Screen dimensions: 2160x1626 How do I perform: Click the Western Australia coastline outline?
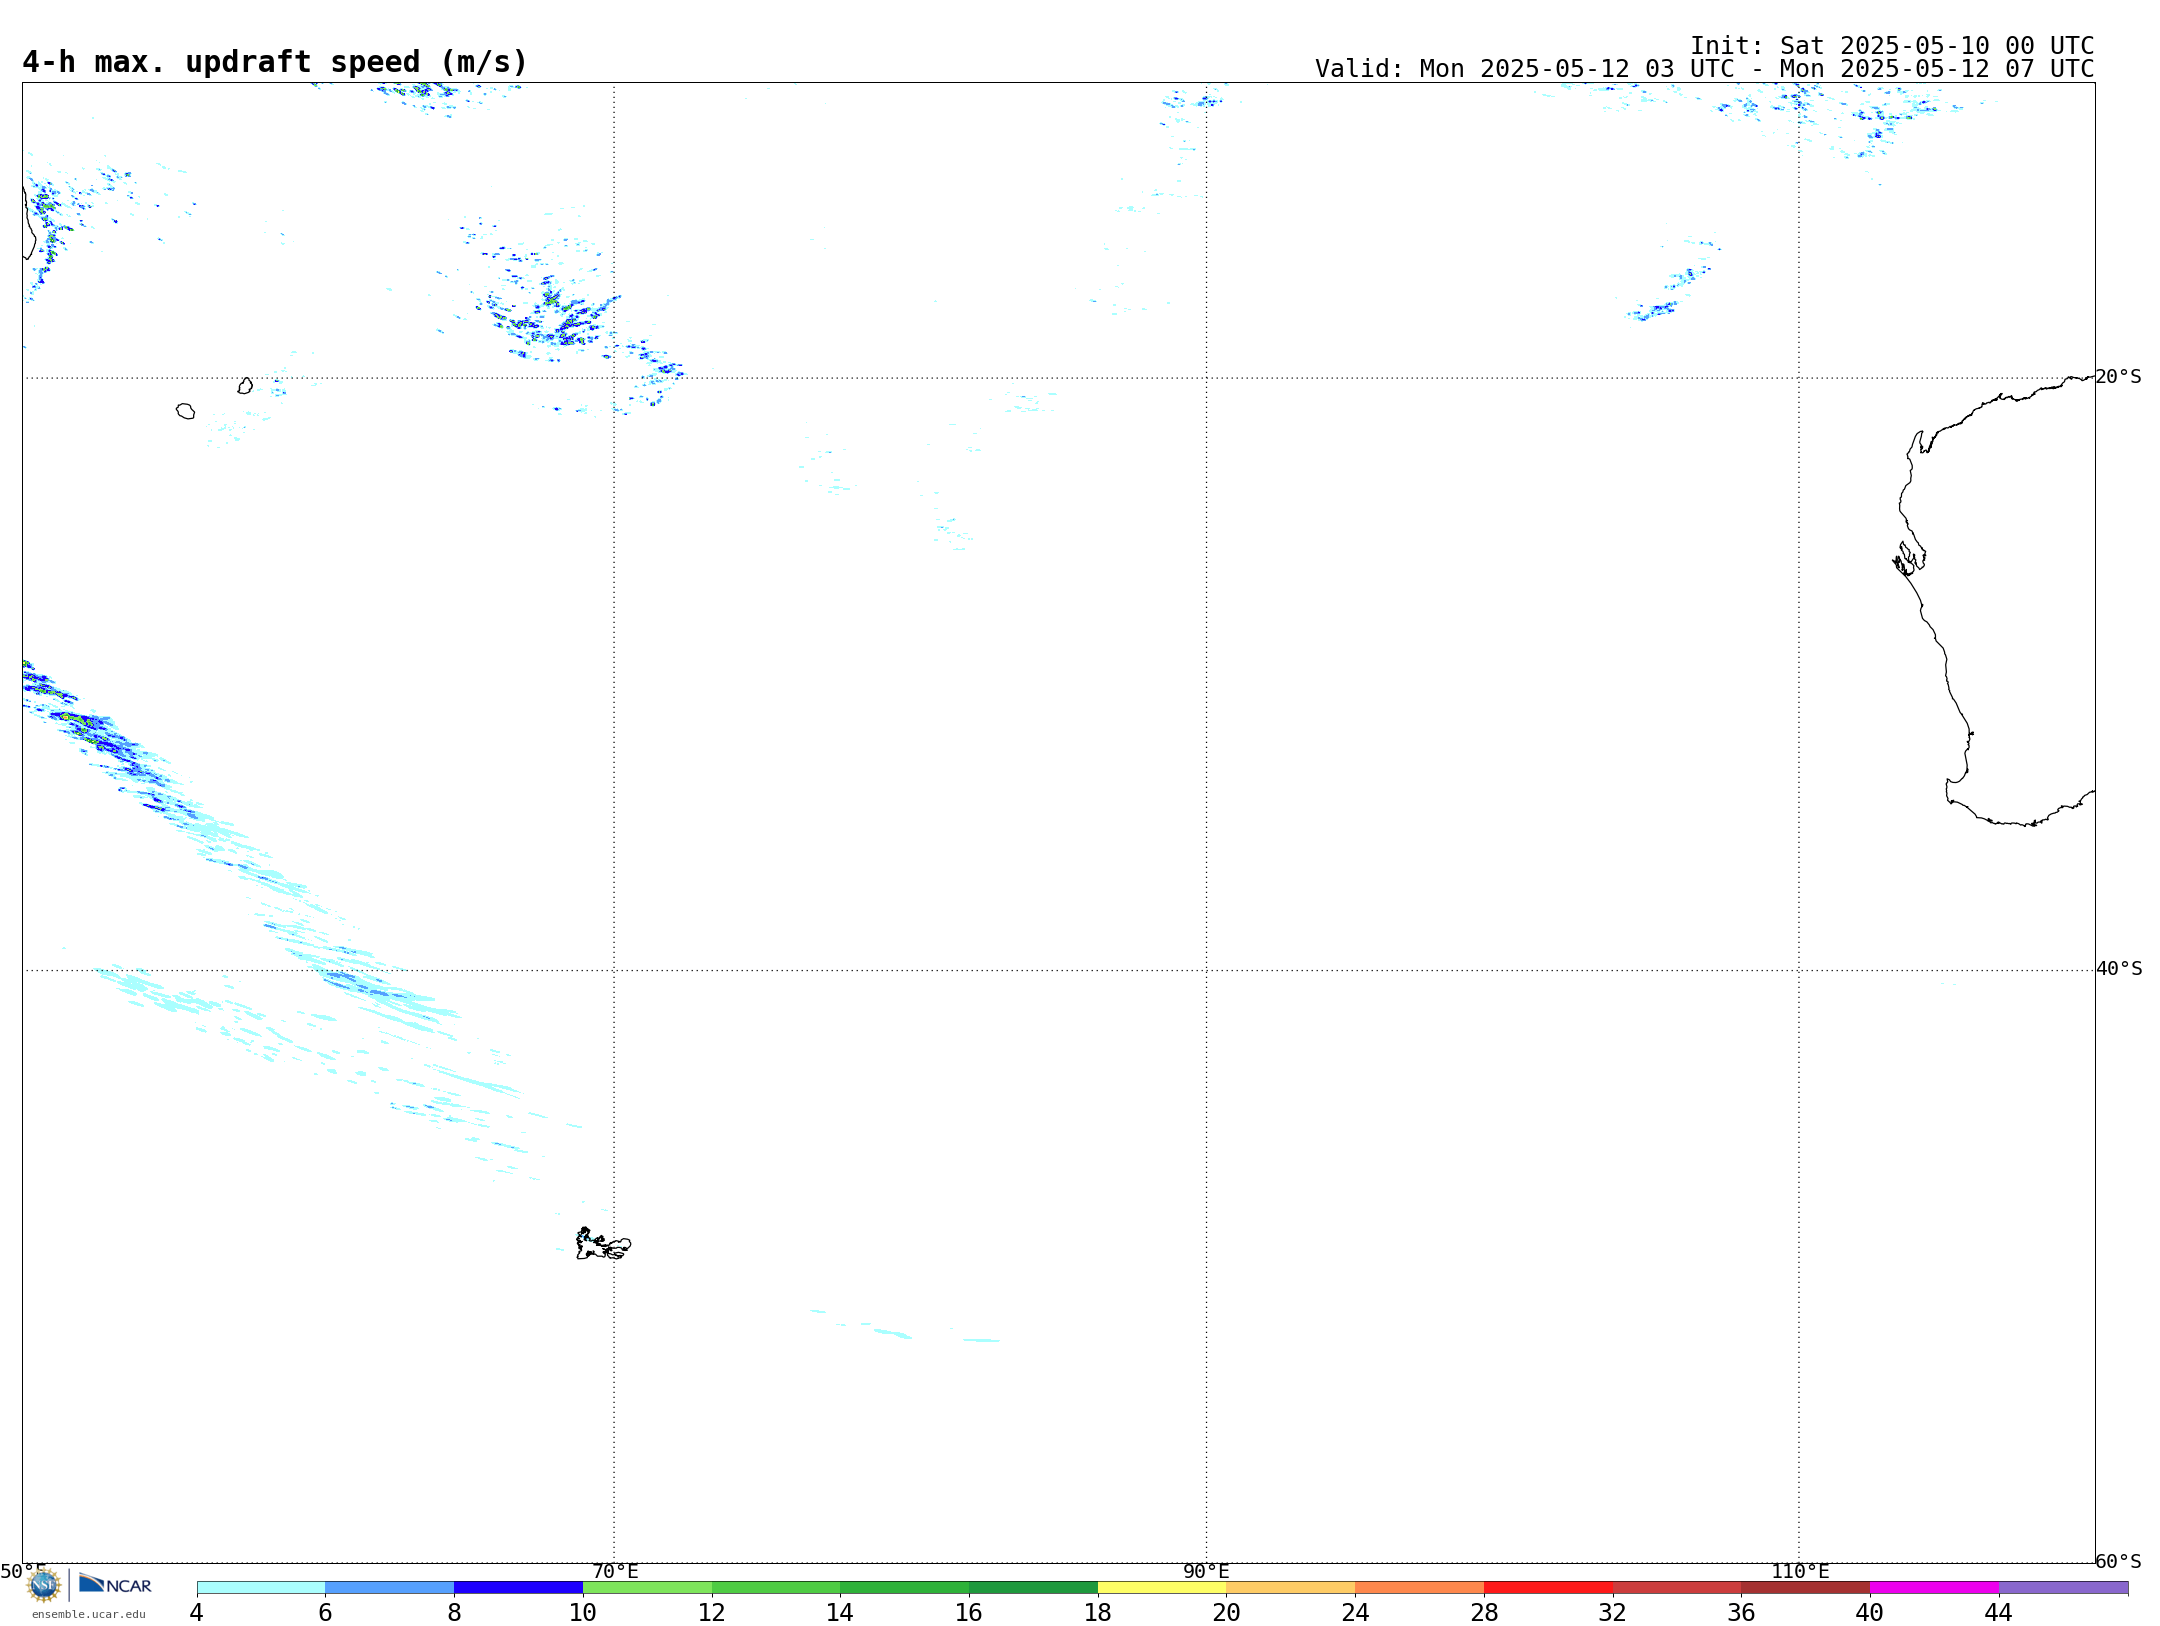[1995, 600]
